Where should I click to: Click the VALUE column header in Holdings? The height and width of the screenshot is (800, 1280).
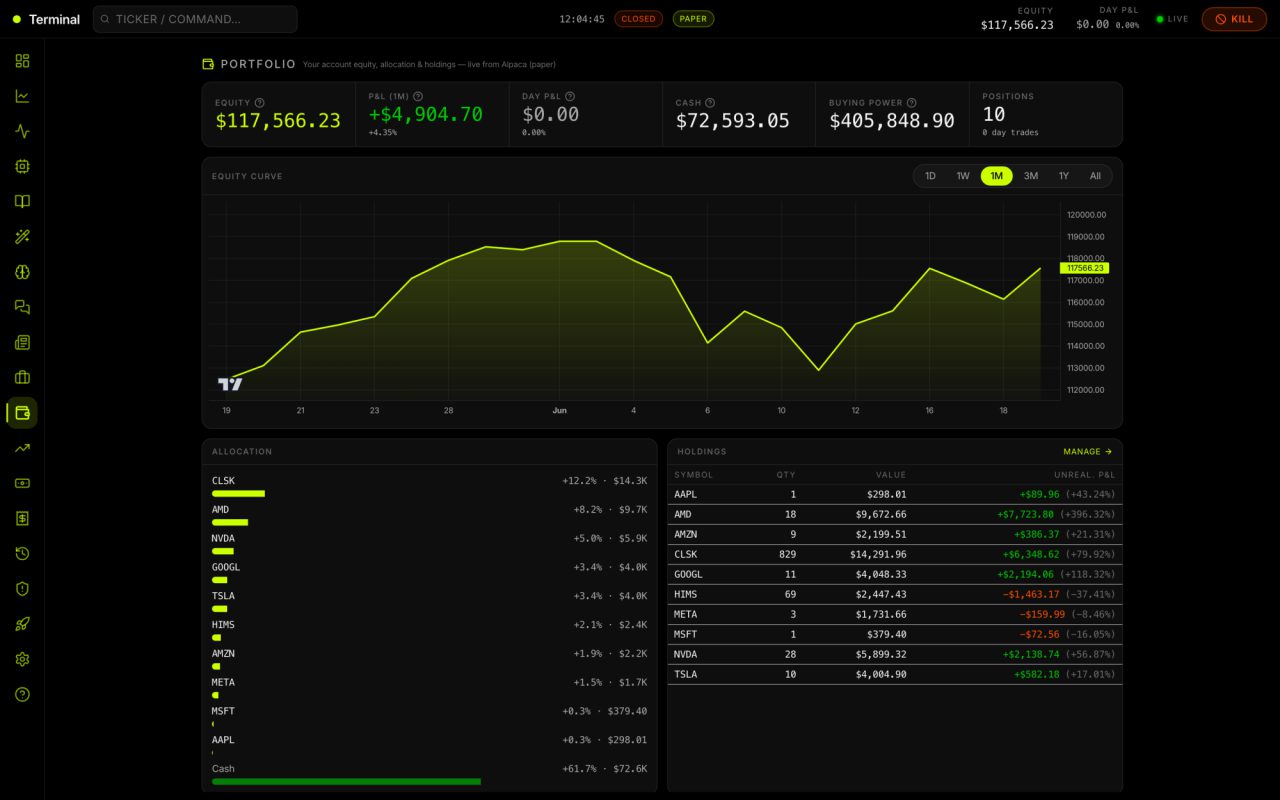(891, 475)
